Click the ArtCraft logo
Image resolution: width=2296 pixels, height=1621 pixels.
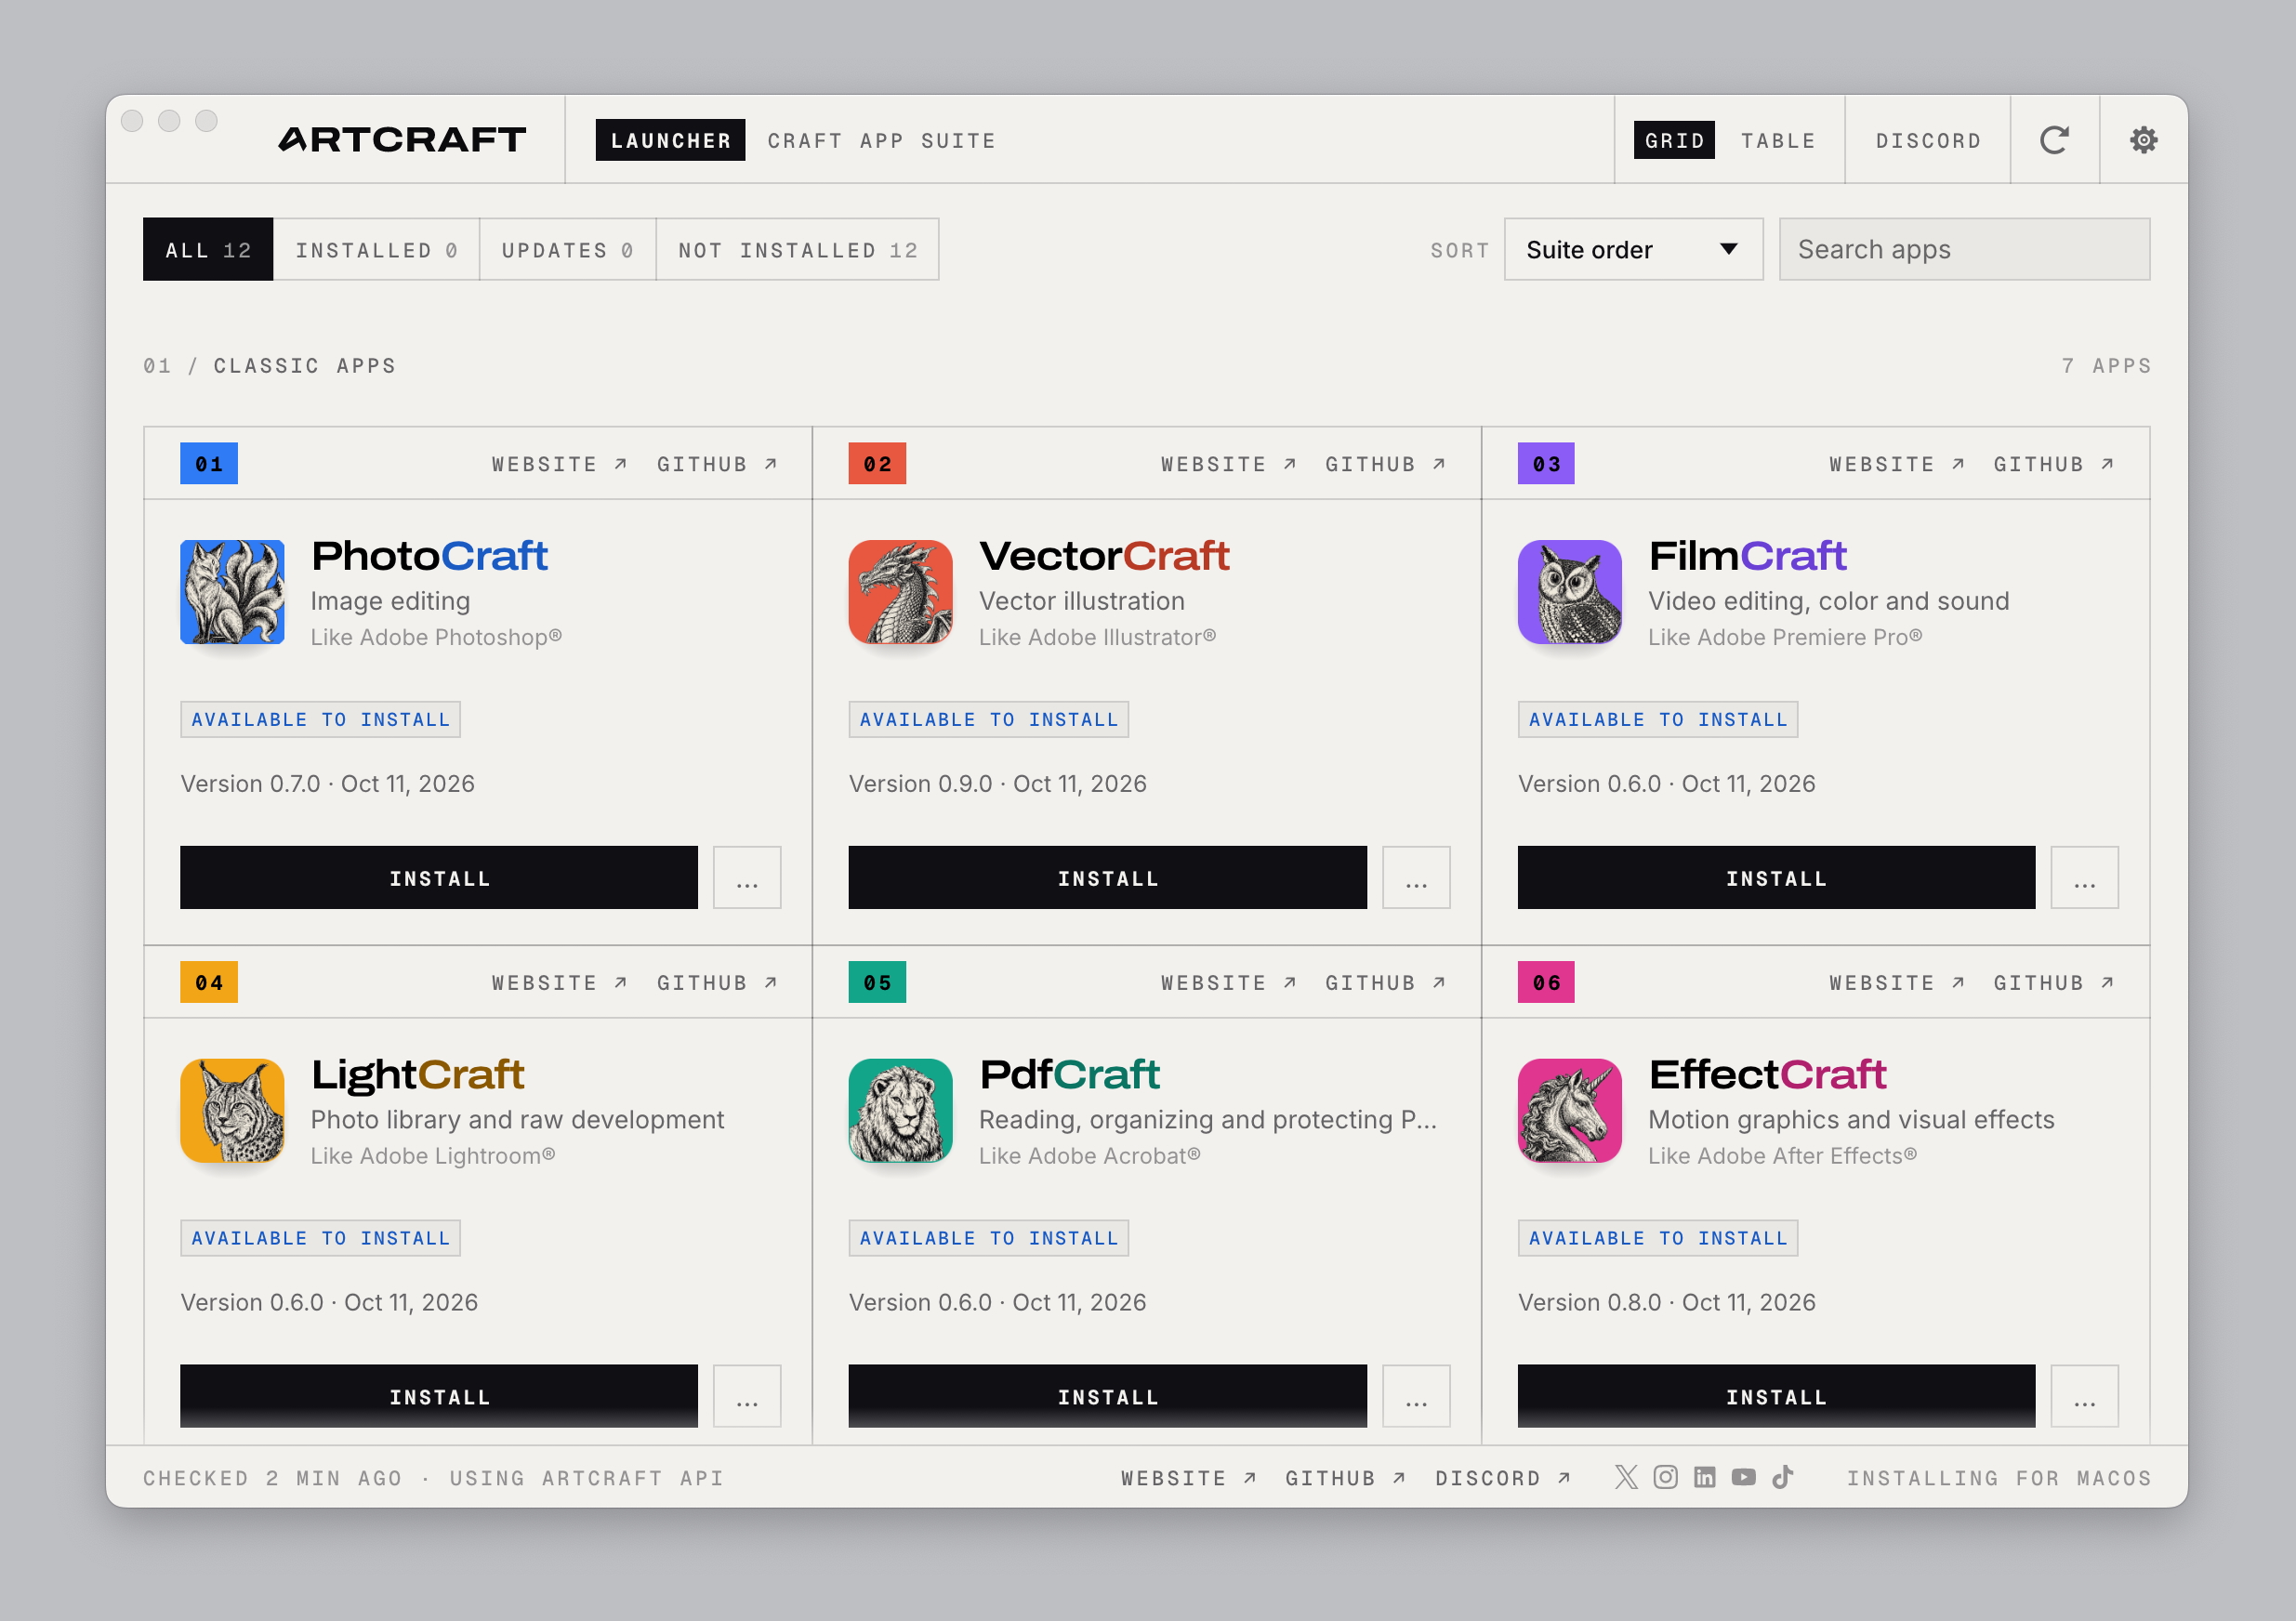tap(402, 140)
